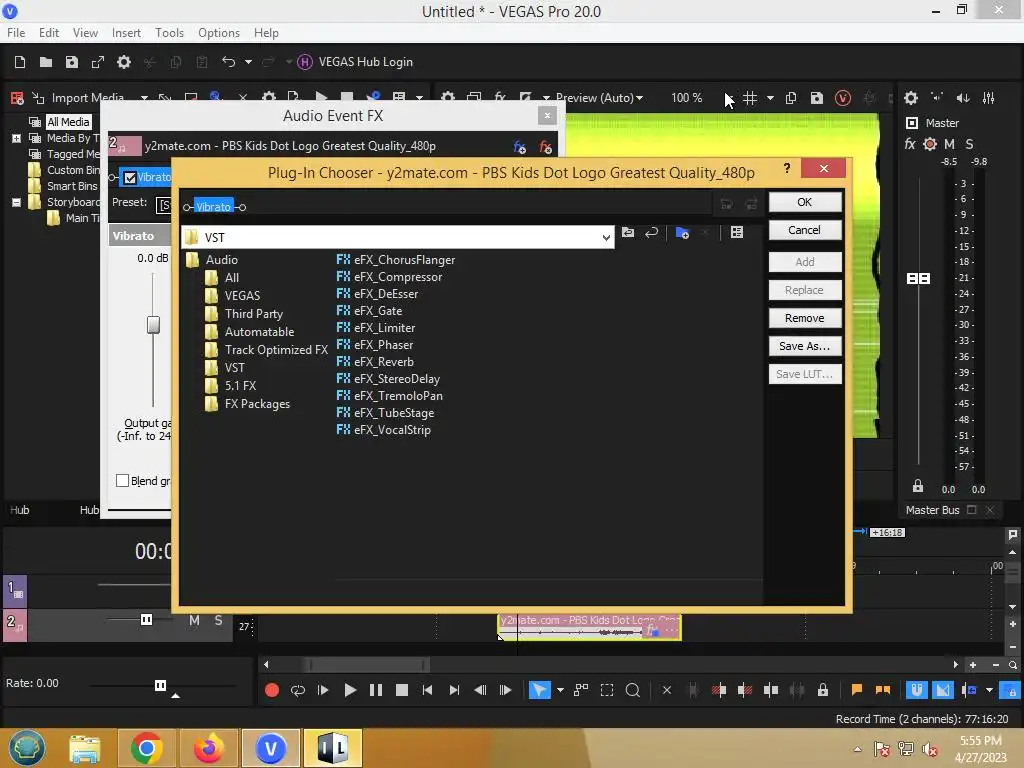
Task: Toggle Loop Playback in transport bar
Action: tap(298, 690)
